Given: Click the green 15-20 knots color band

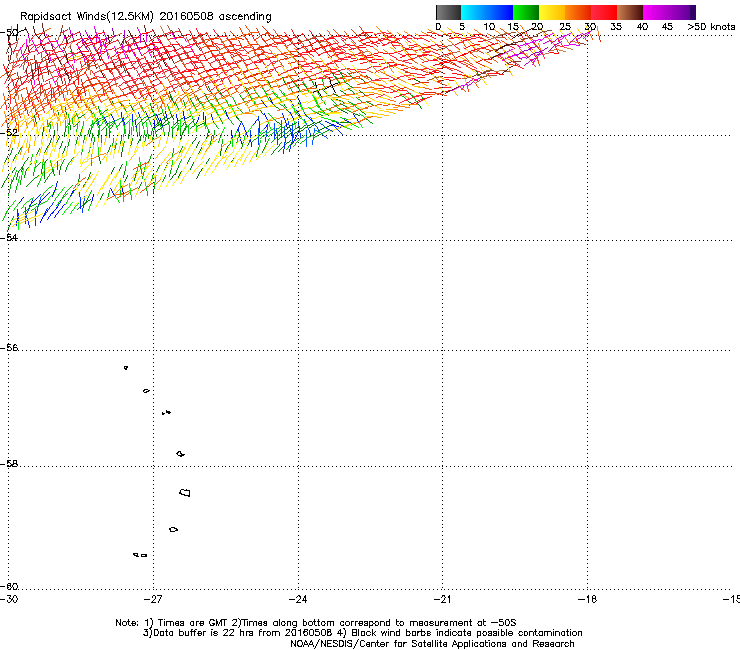Looking at the screenshot, I should (526, 12).
